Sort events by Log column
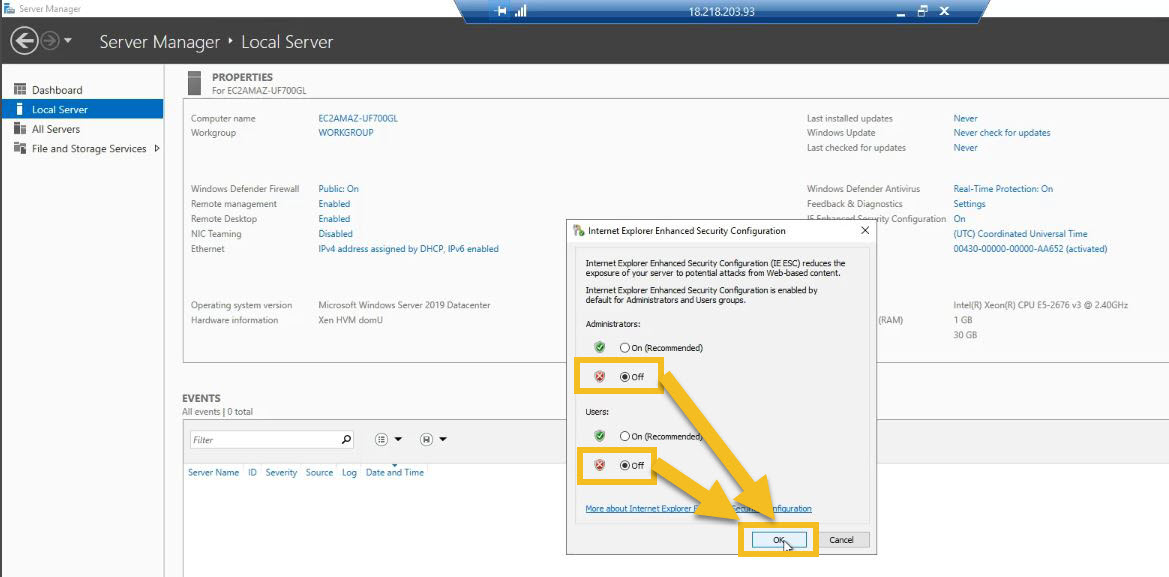 (x=349, y=473)
